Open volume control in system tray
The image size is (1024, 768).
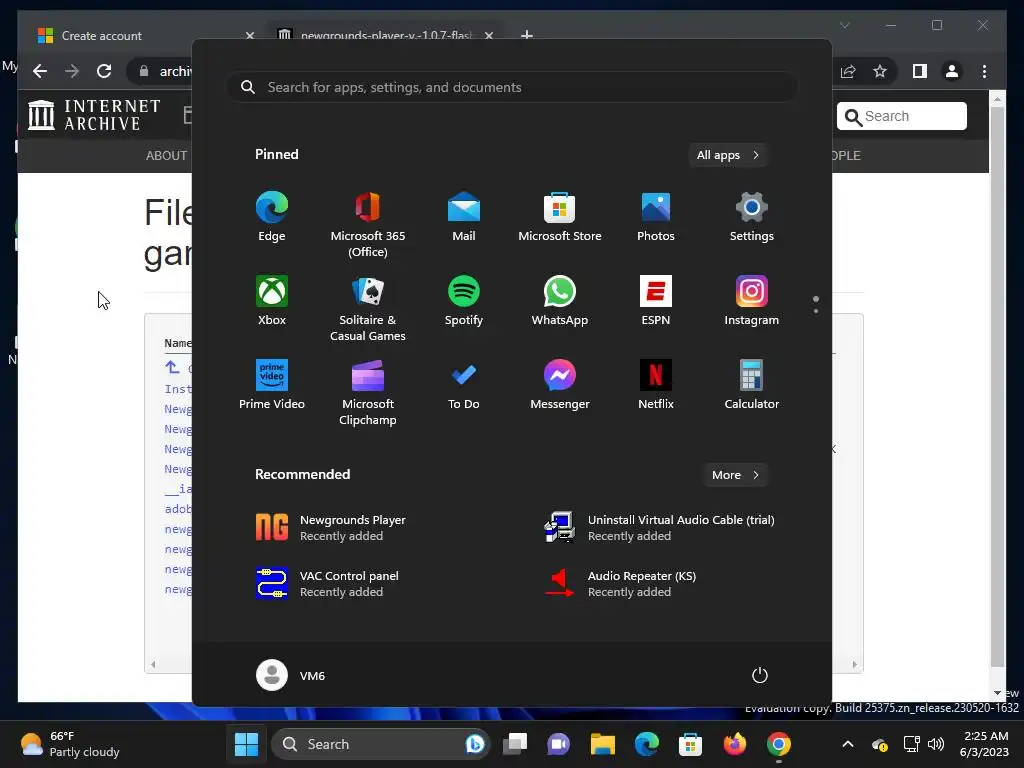pos(936,744)
